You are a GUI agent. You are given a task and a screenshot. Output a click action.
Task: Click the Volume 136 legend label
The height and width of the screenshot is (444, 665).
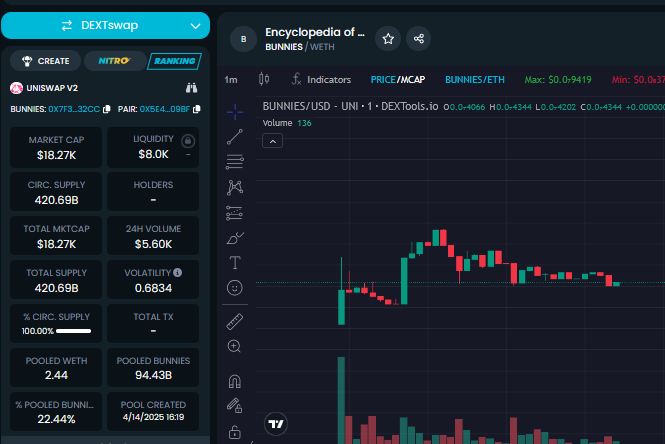tap(287, 123)
